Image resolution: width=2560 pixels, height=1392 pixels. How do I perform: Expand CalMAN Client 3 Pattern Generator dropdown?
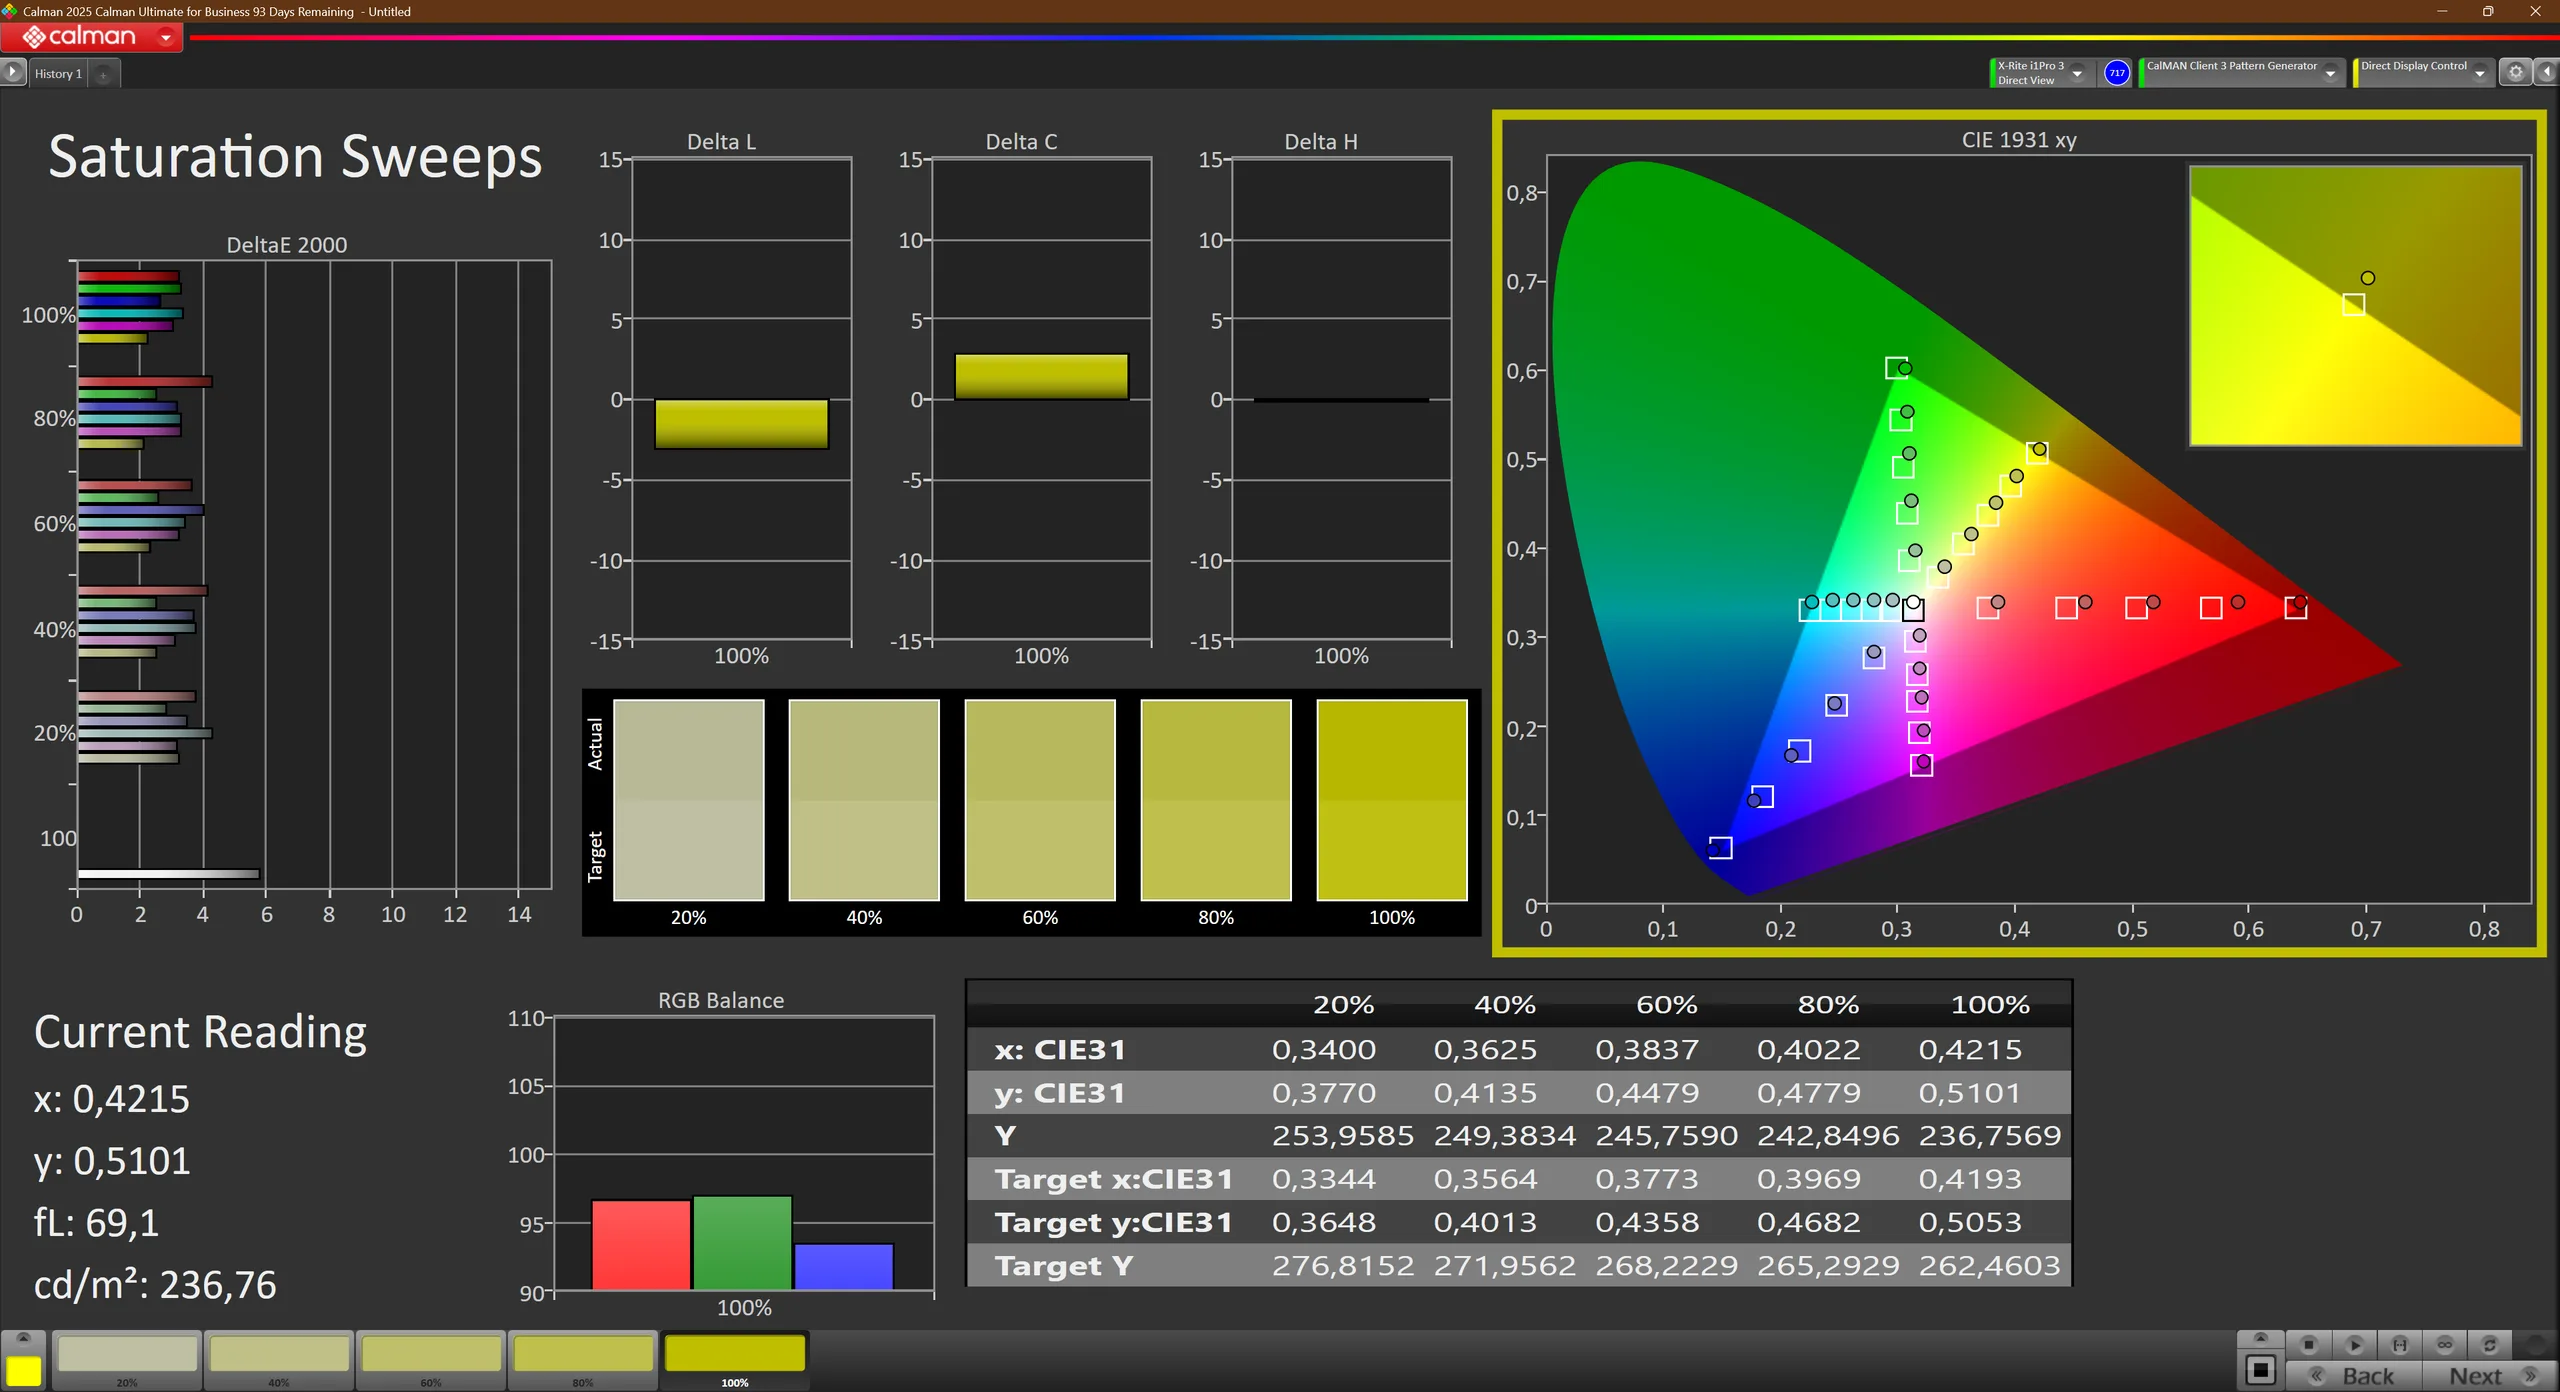(x=2330, y=74)
